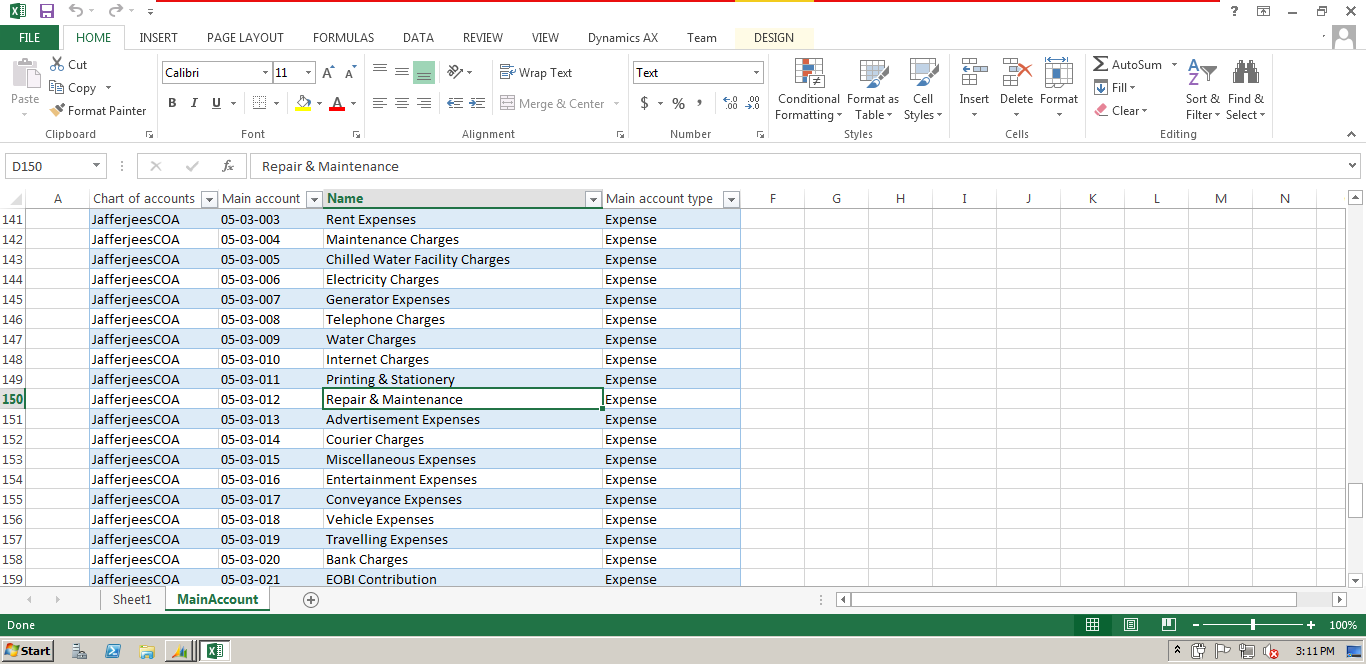Viewport: 1366px width, 664px height.
Task: Open the filter dropdown on Name column
Action: coord(593,199)
